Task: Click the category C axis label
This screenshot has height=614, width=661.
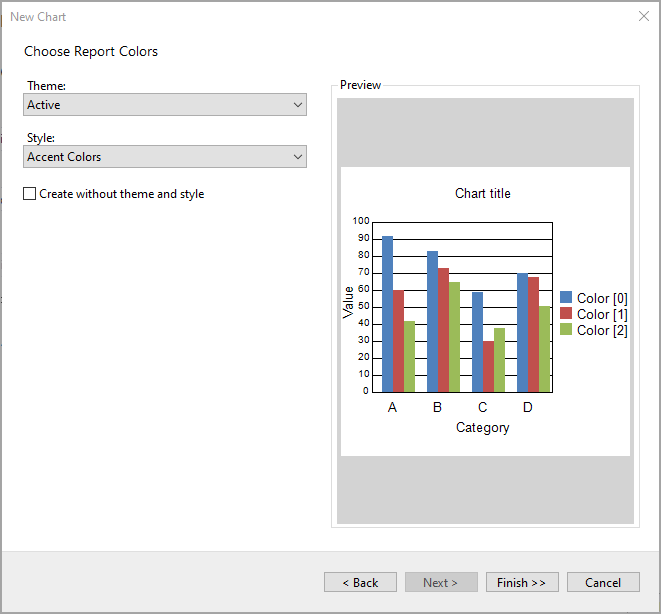Action: (483, 408)
